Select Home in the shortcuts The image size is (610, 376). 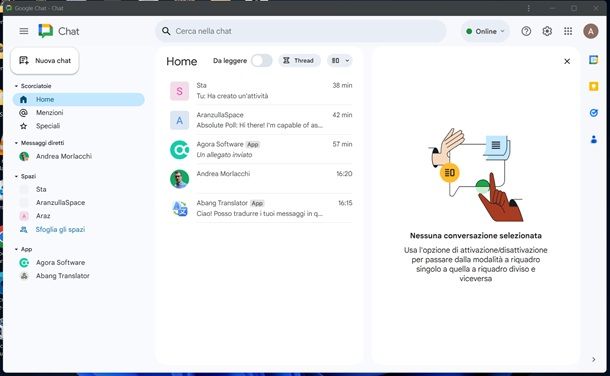pyautogui.click(x=79, y=100)
